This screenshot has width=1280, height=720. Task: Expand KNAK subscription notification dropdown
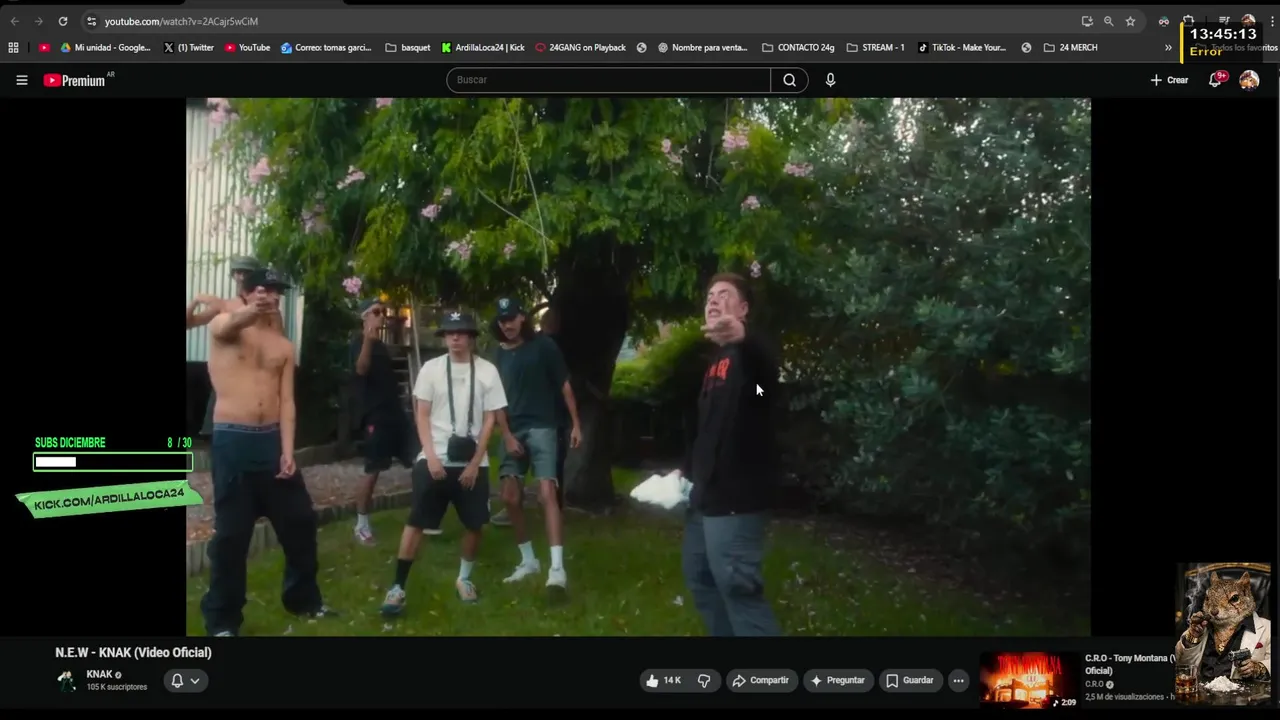[185, 681]
